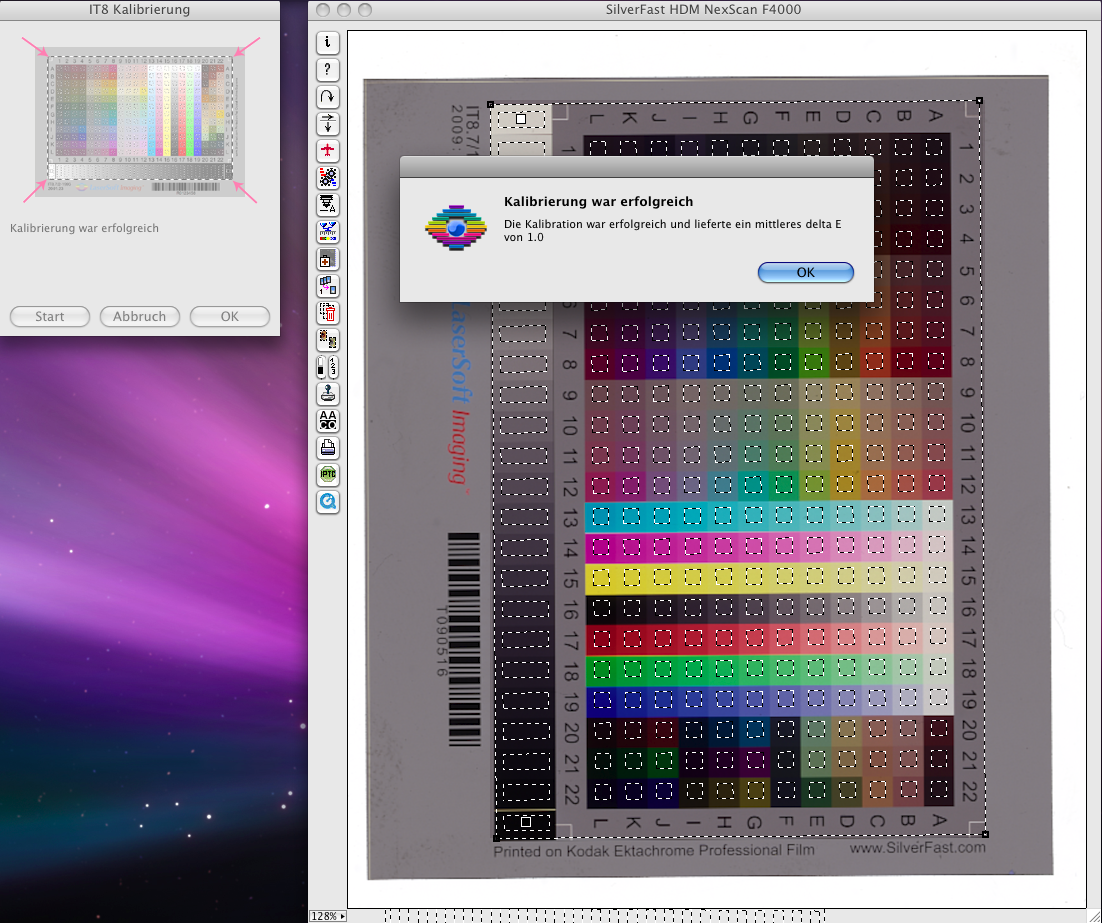Select the first-aid kit icon
The width and height of the screenshot is (1102, 923).
pos(328,259)
